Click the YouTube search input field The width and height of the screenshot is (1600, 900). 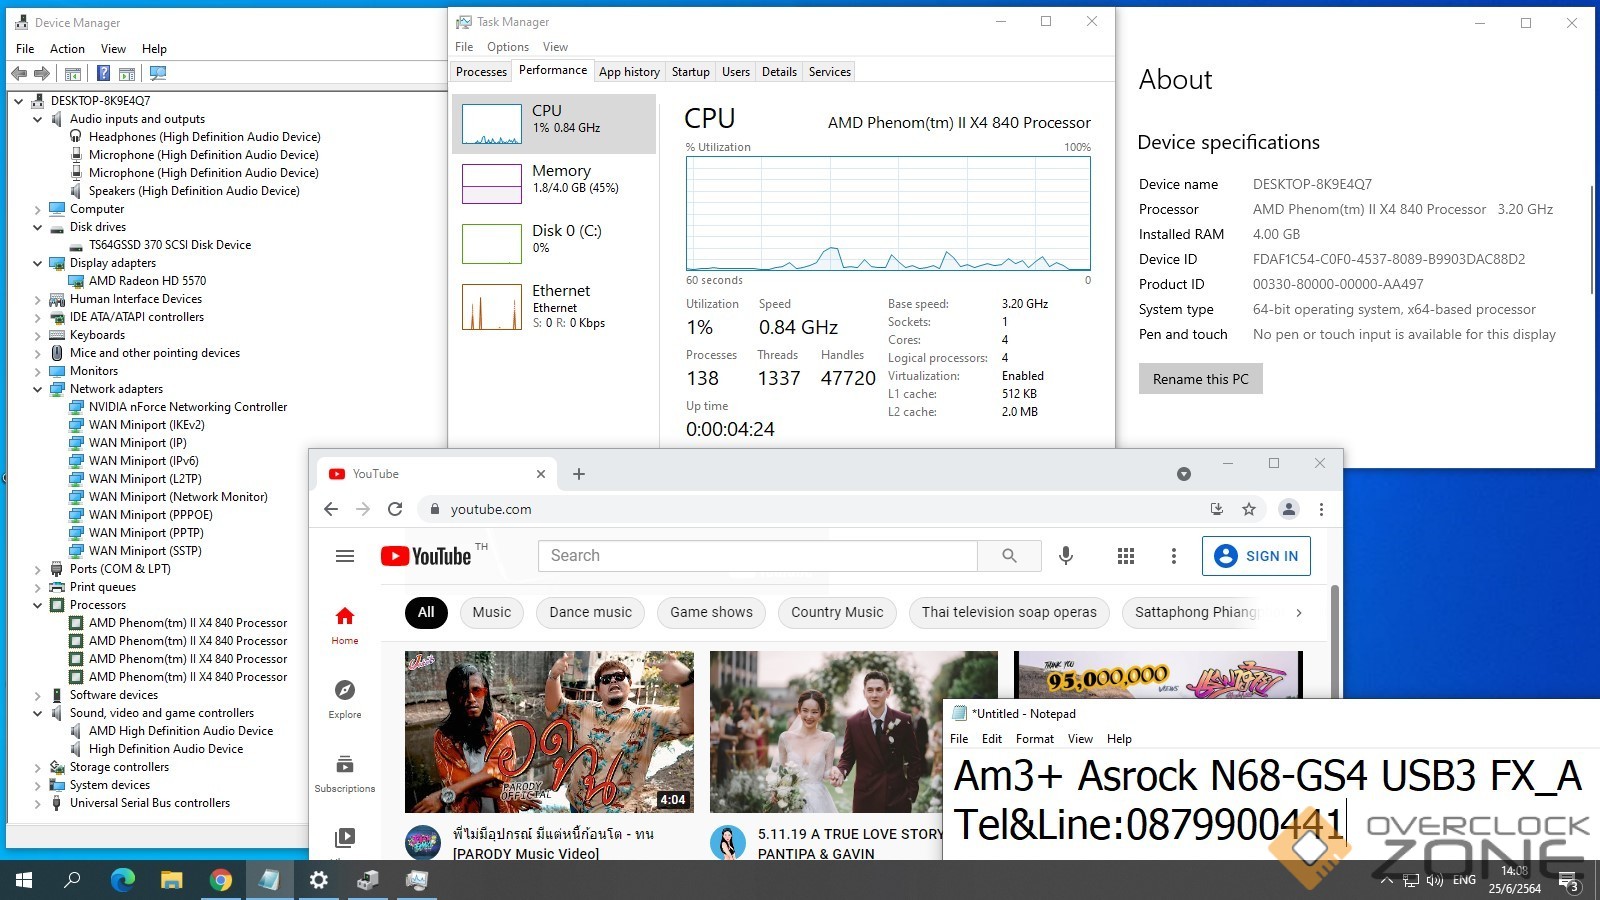pyautogui.click(x=757, y=556)
